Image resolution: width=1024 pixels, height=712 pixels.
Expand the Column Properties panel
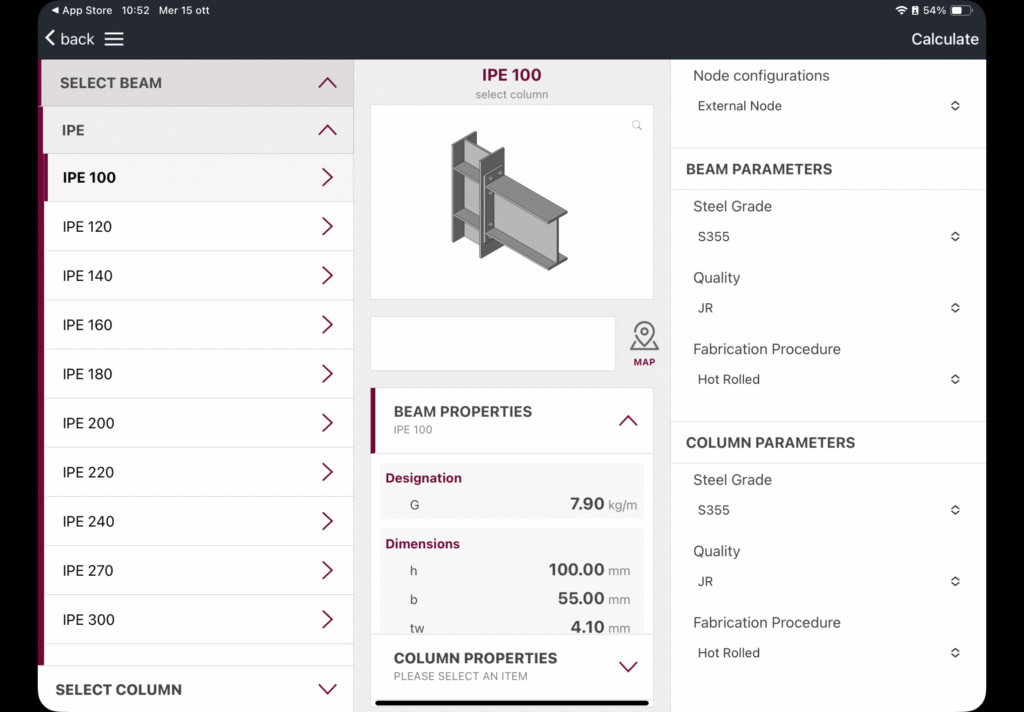(628, 666)
